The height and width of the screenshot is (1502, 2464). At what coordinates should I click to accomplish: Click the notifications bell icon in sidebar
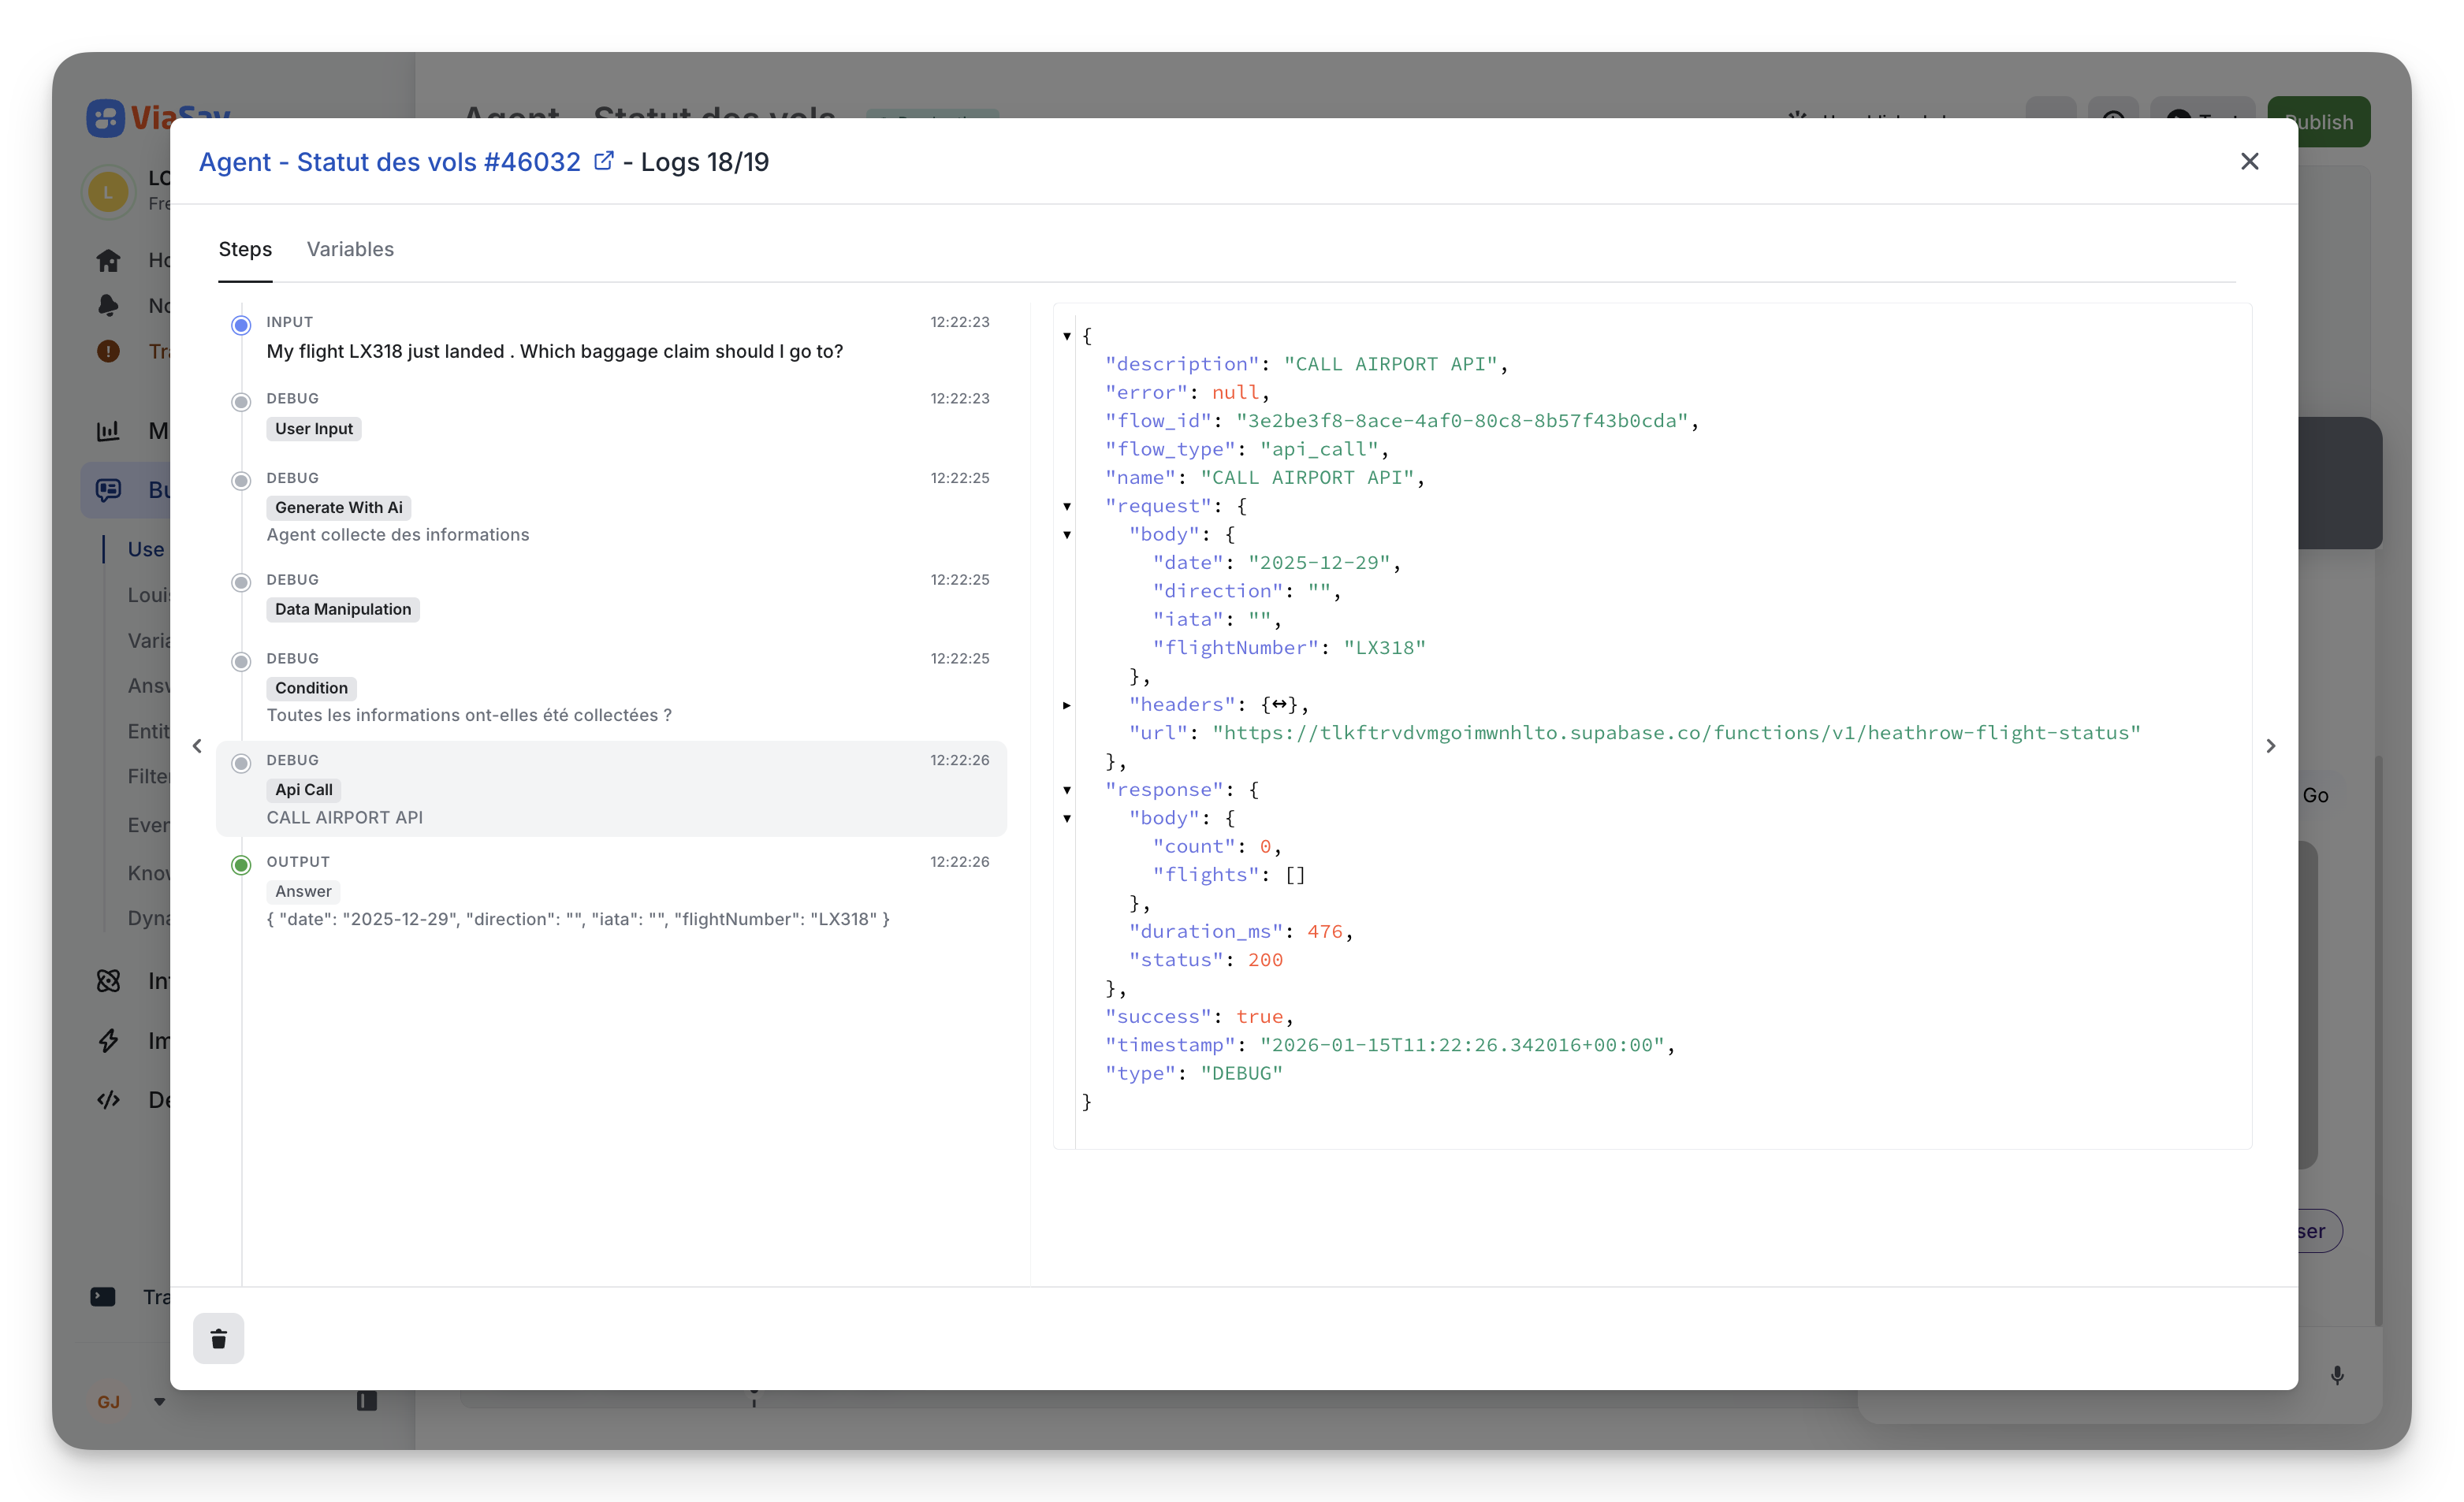tap(108, 305)
